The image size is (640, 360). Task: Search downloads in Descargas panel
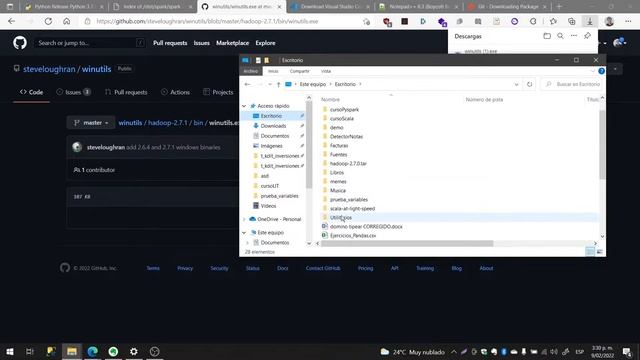click(x=560, y=36)
